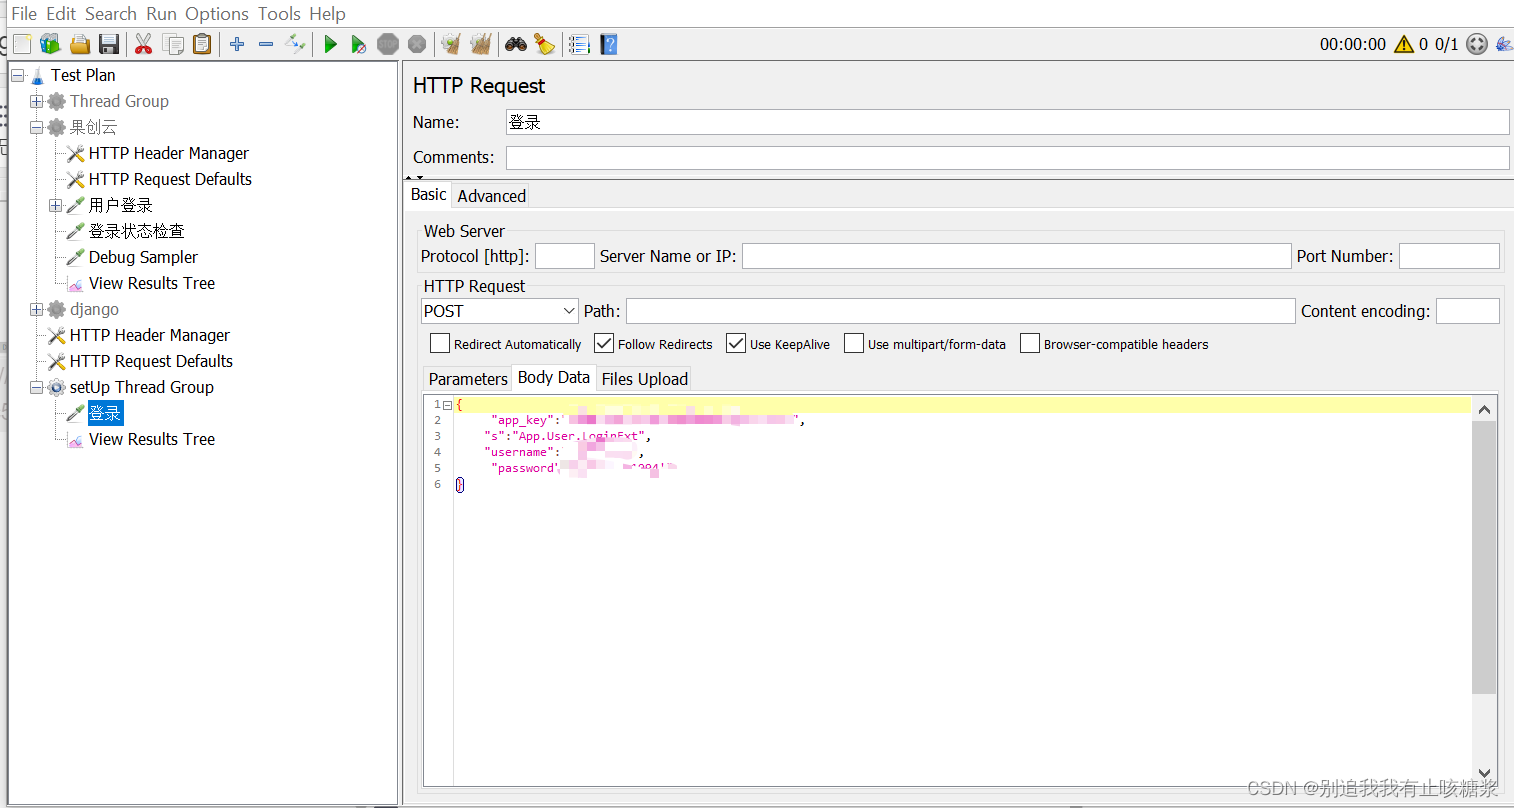1514x808 pixels.
Task: Collapse all nodes with the minus icon
Action: tap(266, 44)
